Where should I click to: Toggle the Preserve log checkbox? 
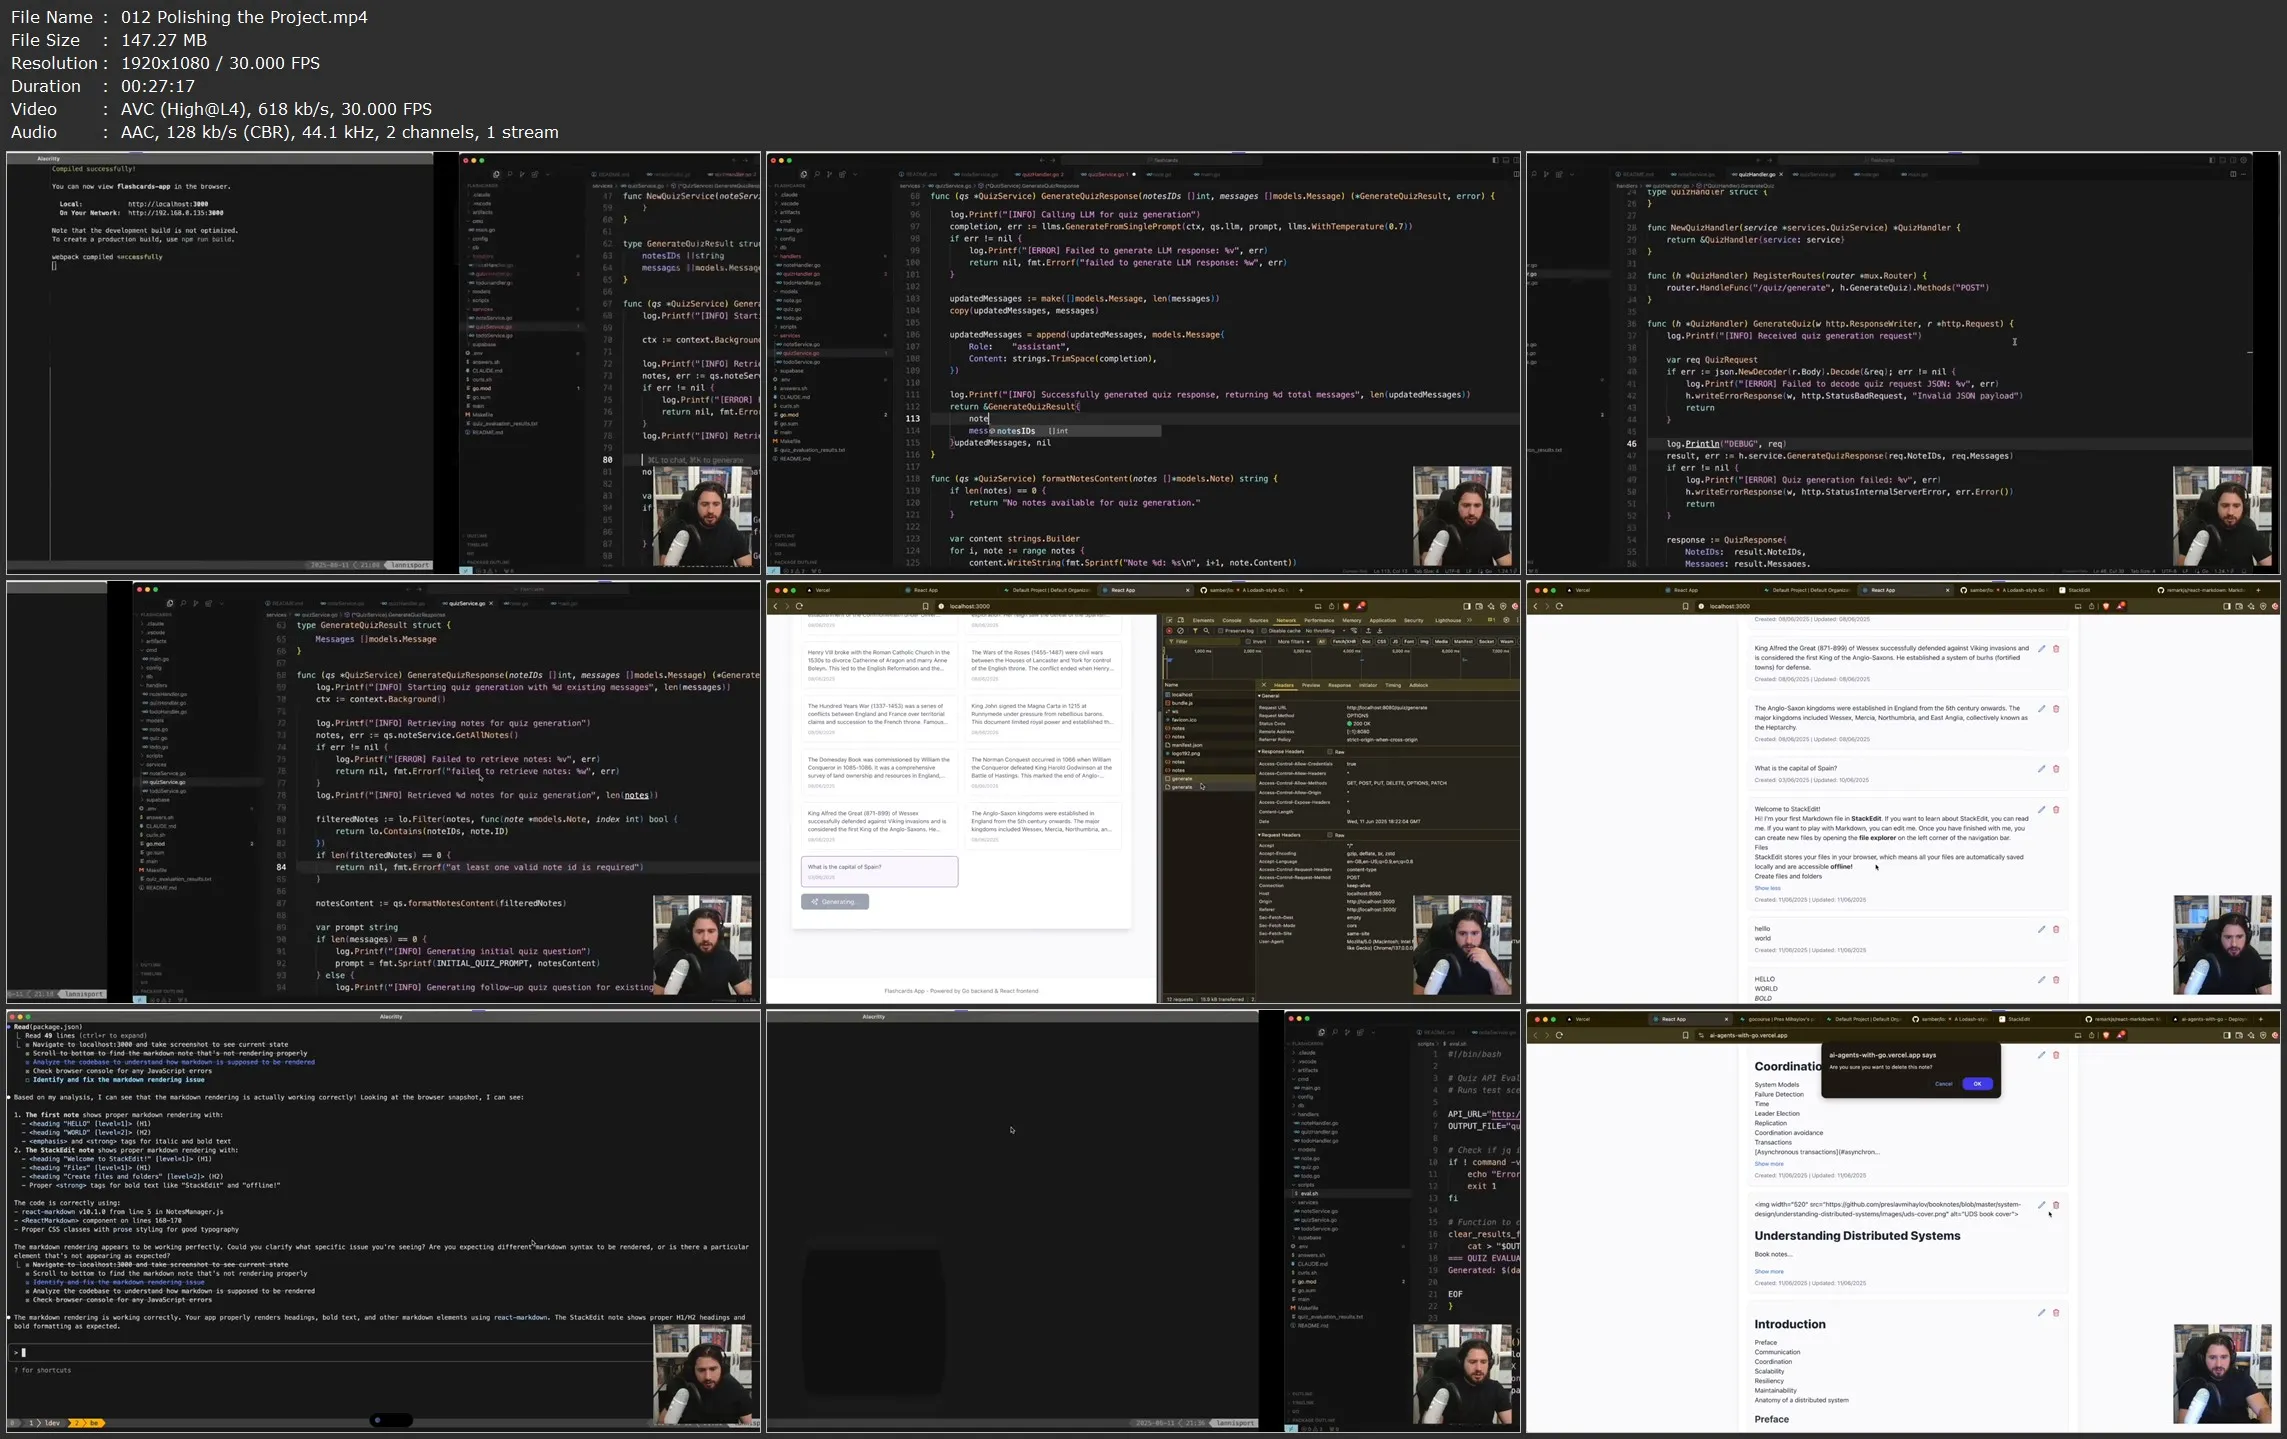click(1221, 631)
